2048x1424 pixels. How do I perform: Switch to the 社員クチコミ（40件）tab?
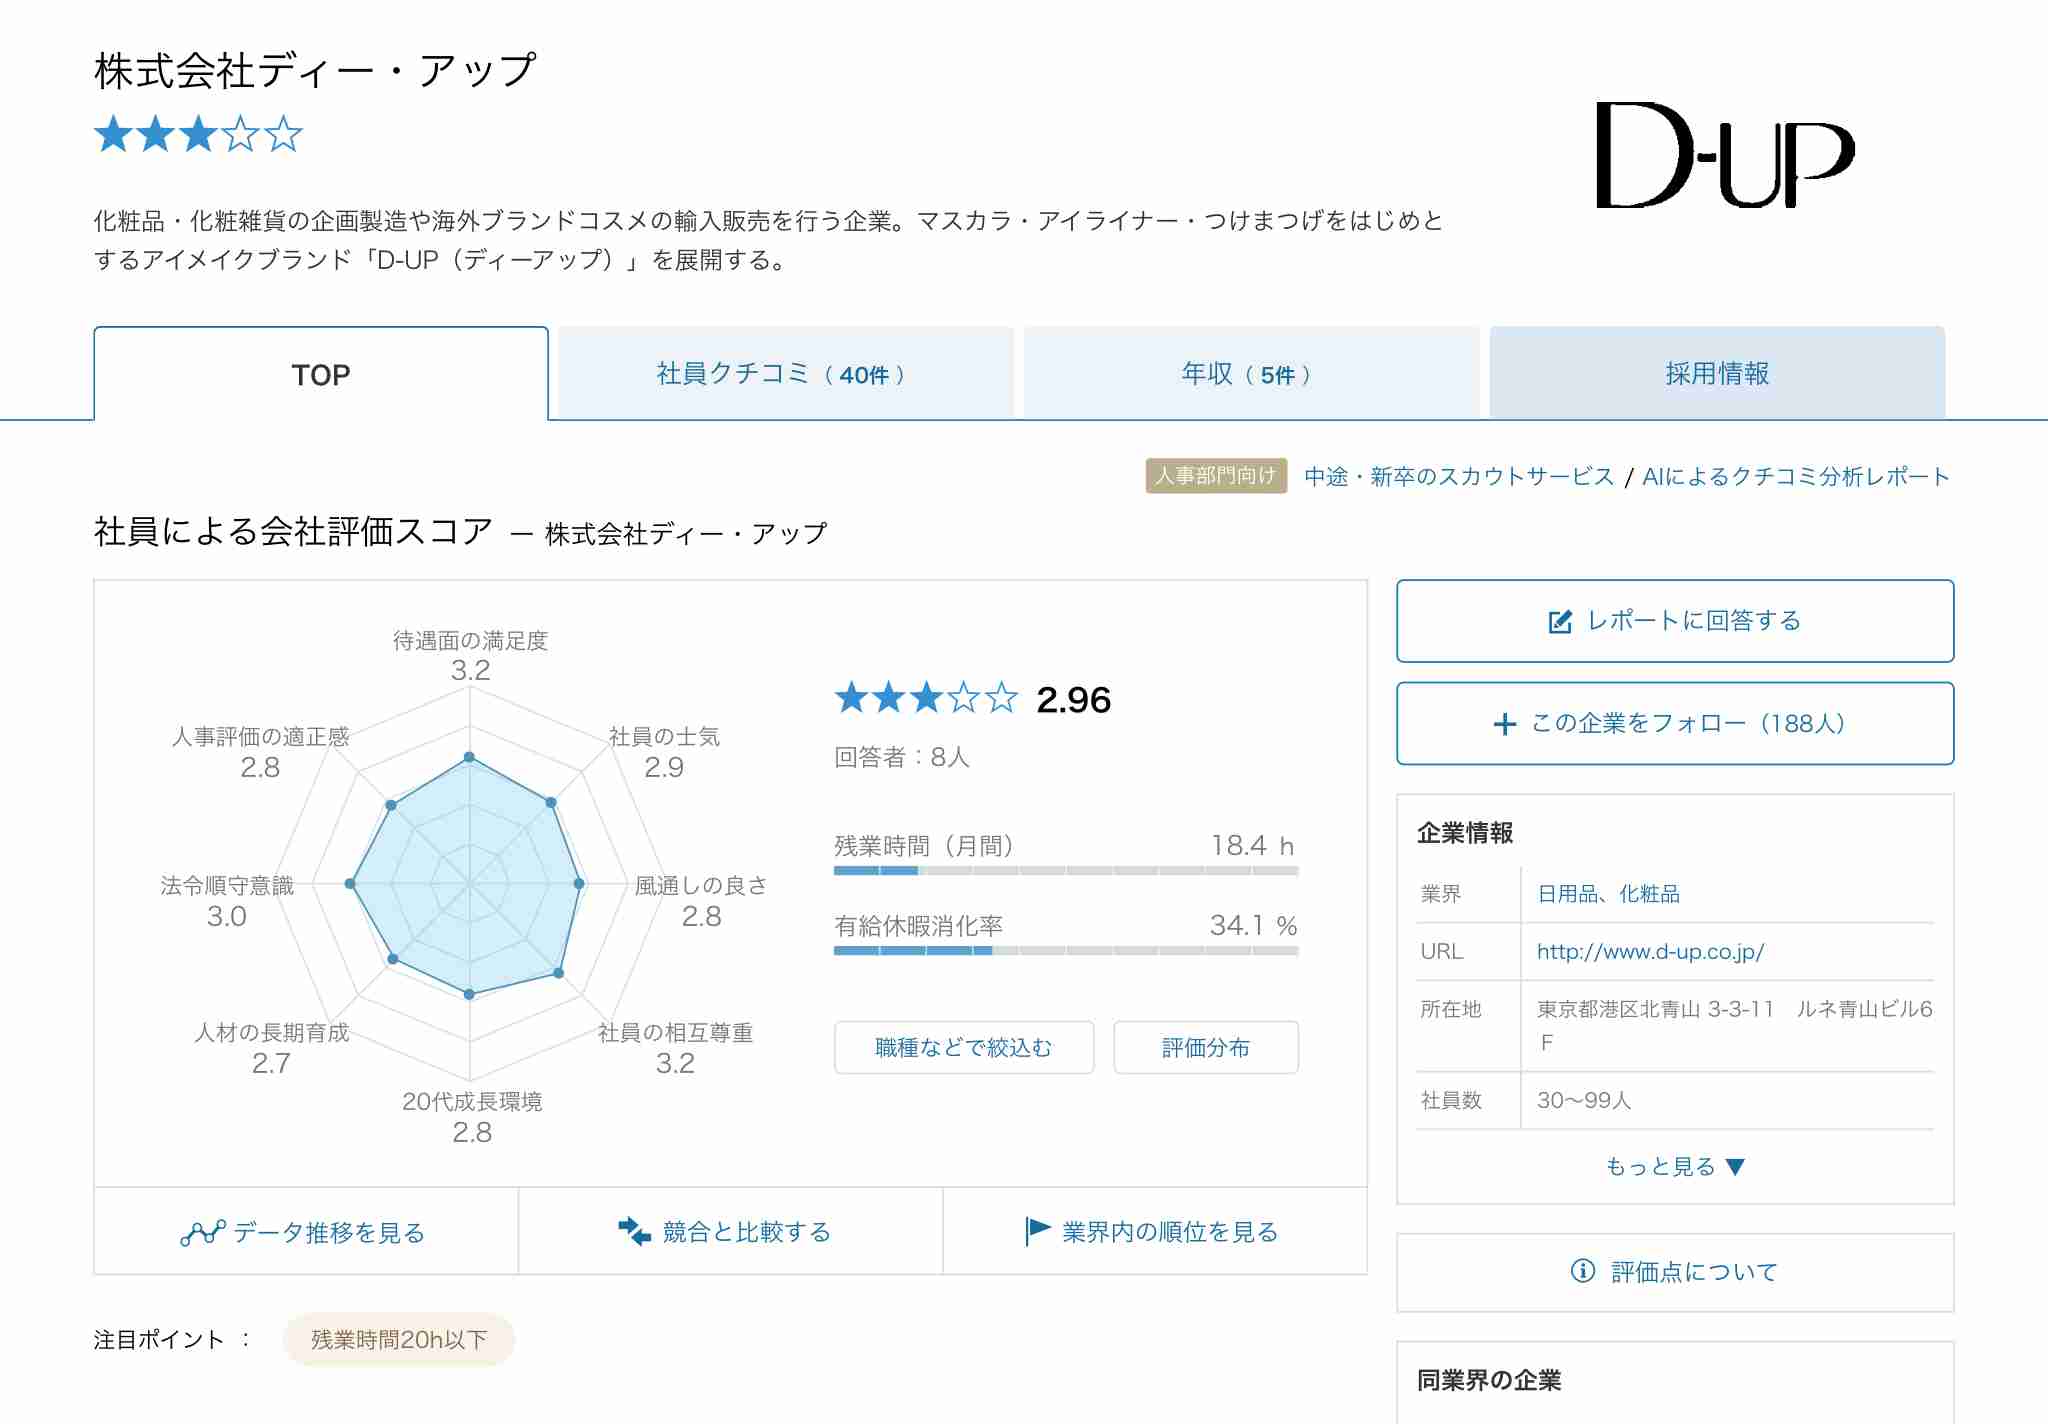(785, 375)
